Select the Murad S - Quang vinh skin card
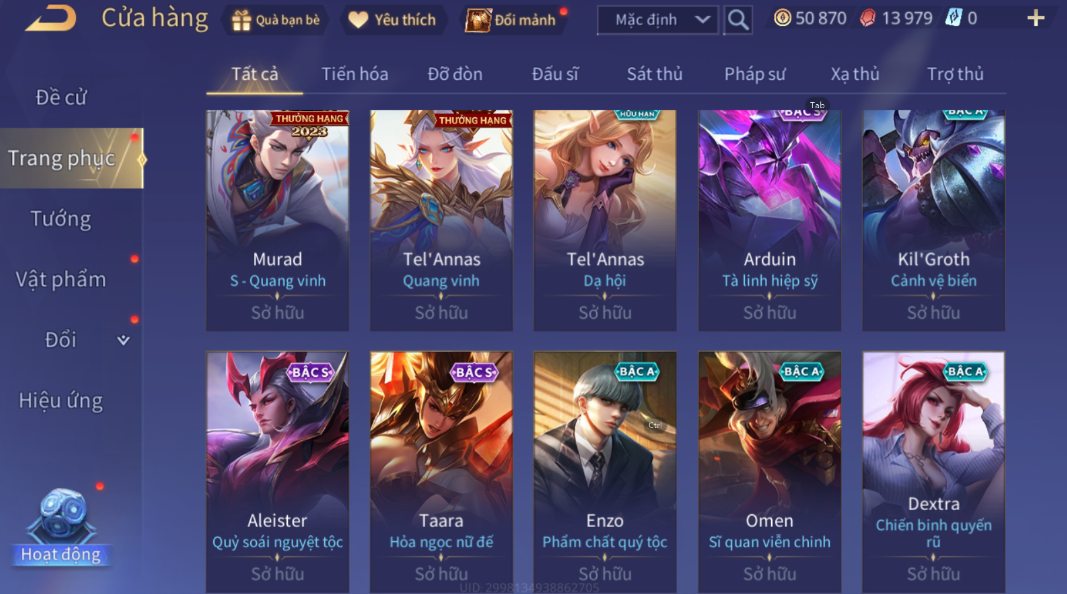This screenshot has width=1067, height=594. click(278, 220)
